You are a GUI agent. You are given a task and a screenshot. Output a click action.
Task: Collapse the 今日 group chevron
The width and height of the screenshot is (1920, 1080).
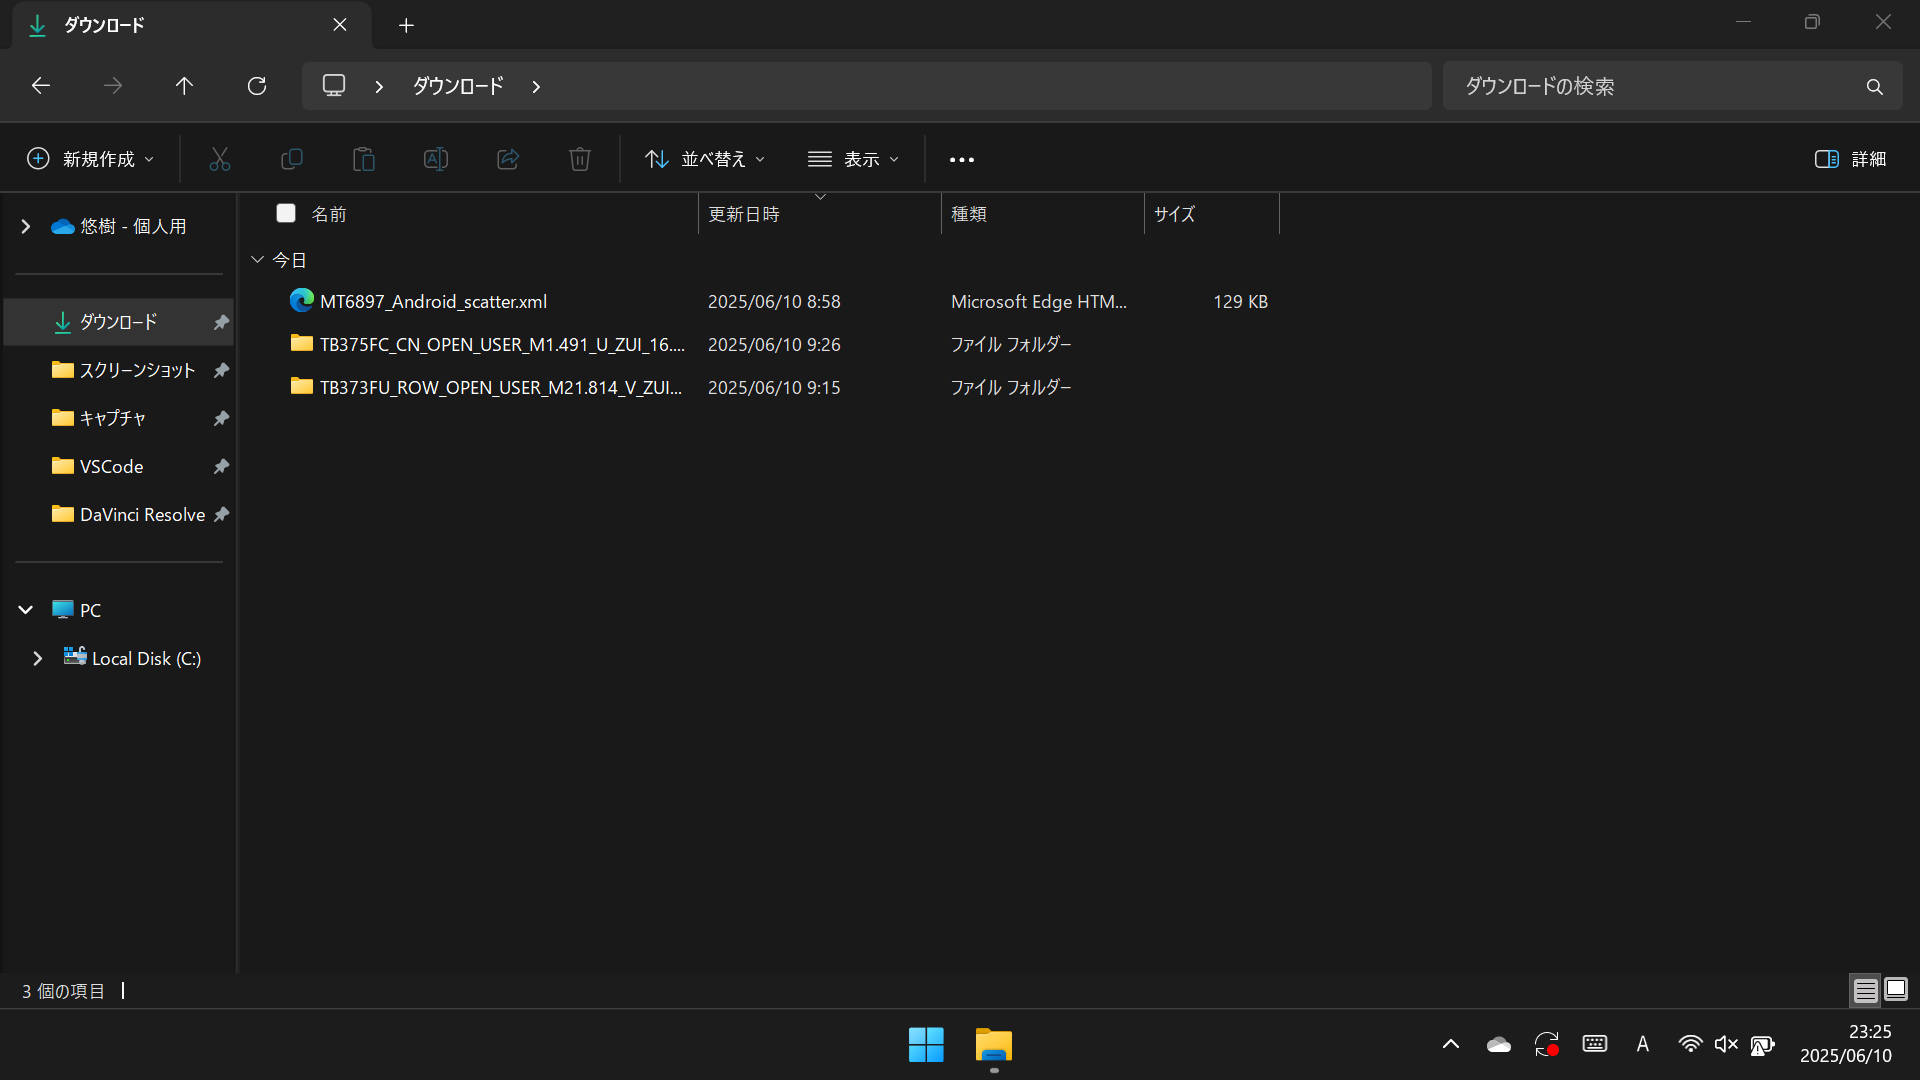[x=257, y=260]
